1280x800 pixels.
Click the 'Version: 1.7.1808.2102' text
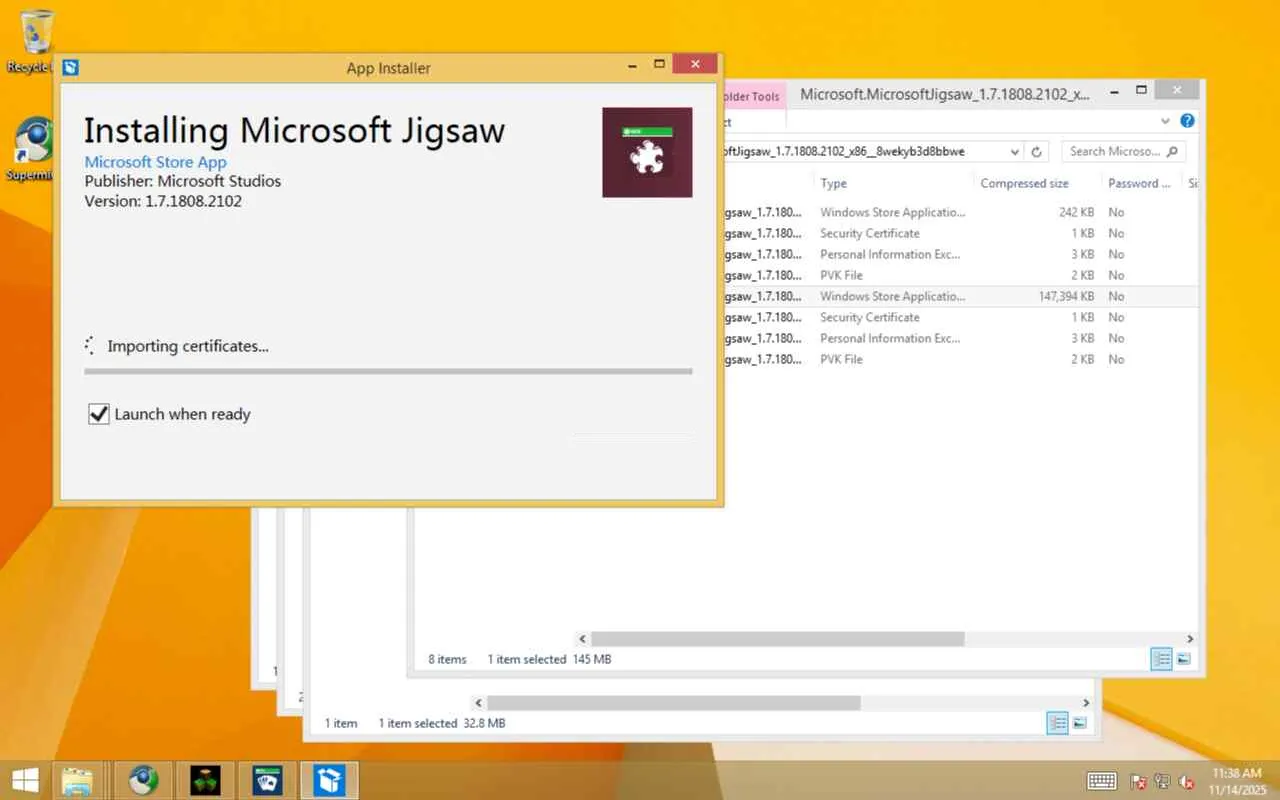(163, 201)
